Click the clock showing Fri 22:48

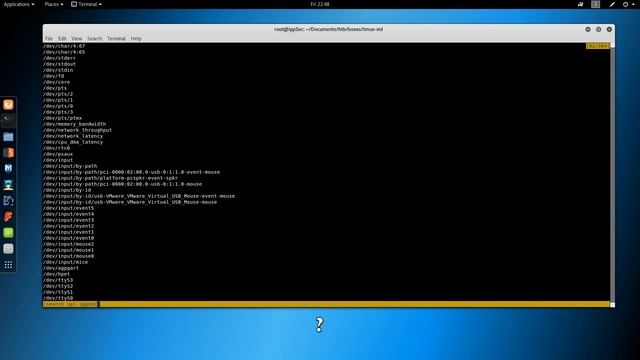point(320,4)
